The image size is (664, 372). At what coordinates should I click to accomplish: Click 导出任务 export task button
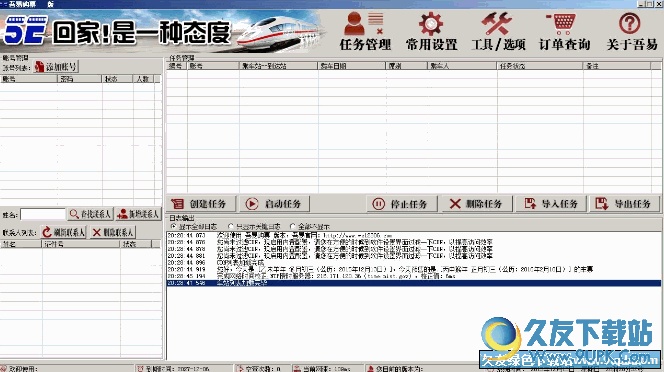624,204
